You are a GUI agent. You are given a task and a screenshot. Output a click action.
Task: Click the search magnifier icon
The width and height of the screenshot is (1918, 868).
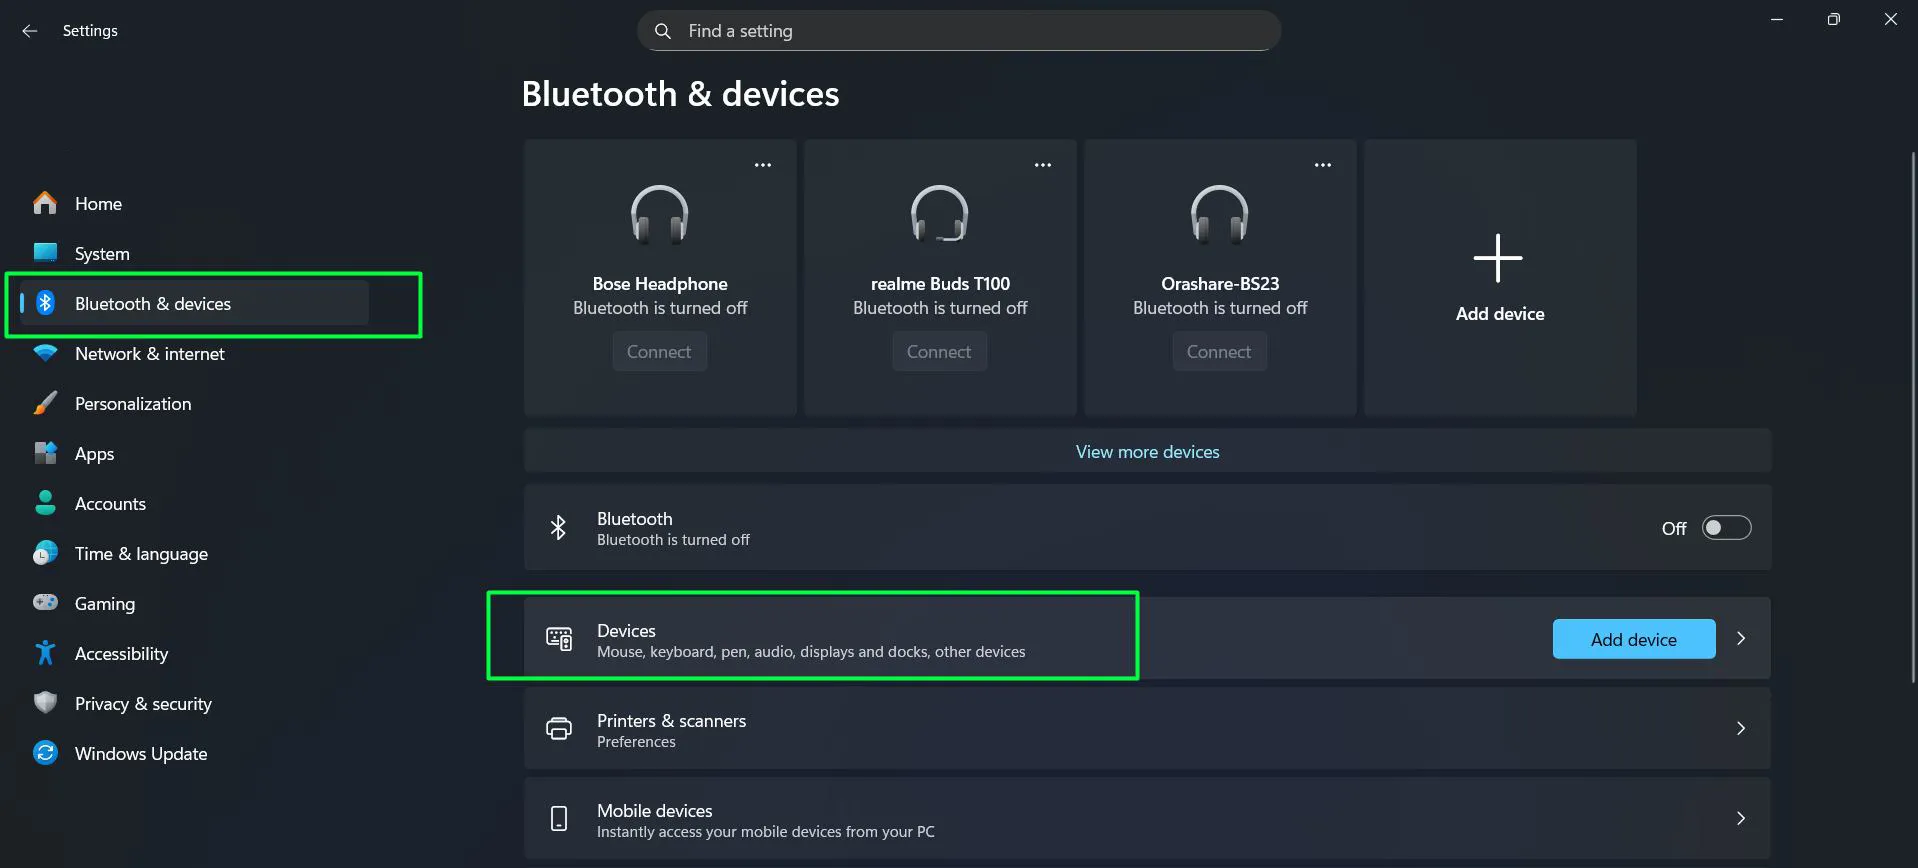point(662,31)
